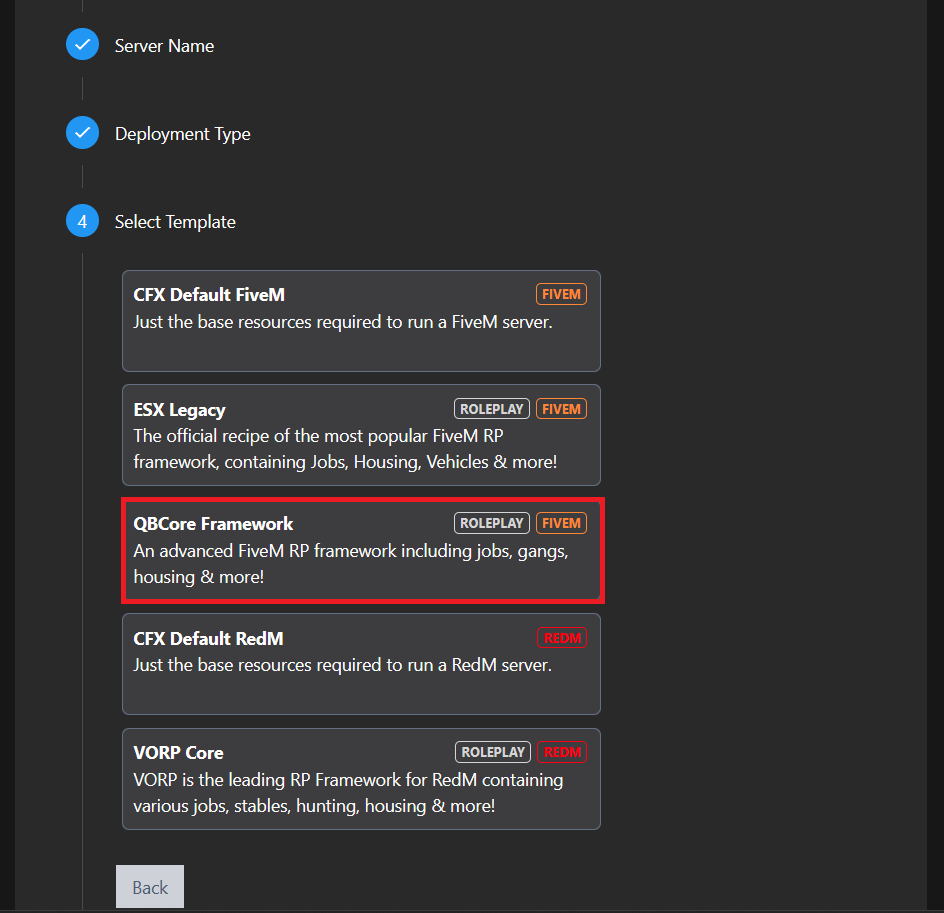Click ROLEPLAY tag on QBCore Framework

492,523
